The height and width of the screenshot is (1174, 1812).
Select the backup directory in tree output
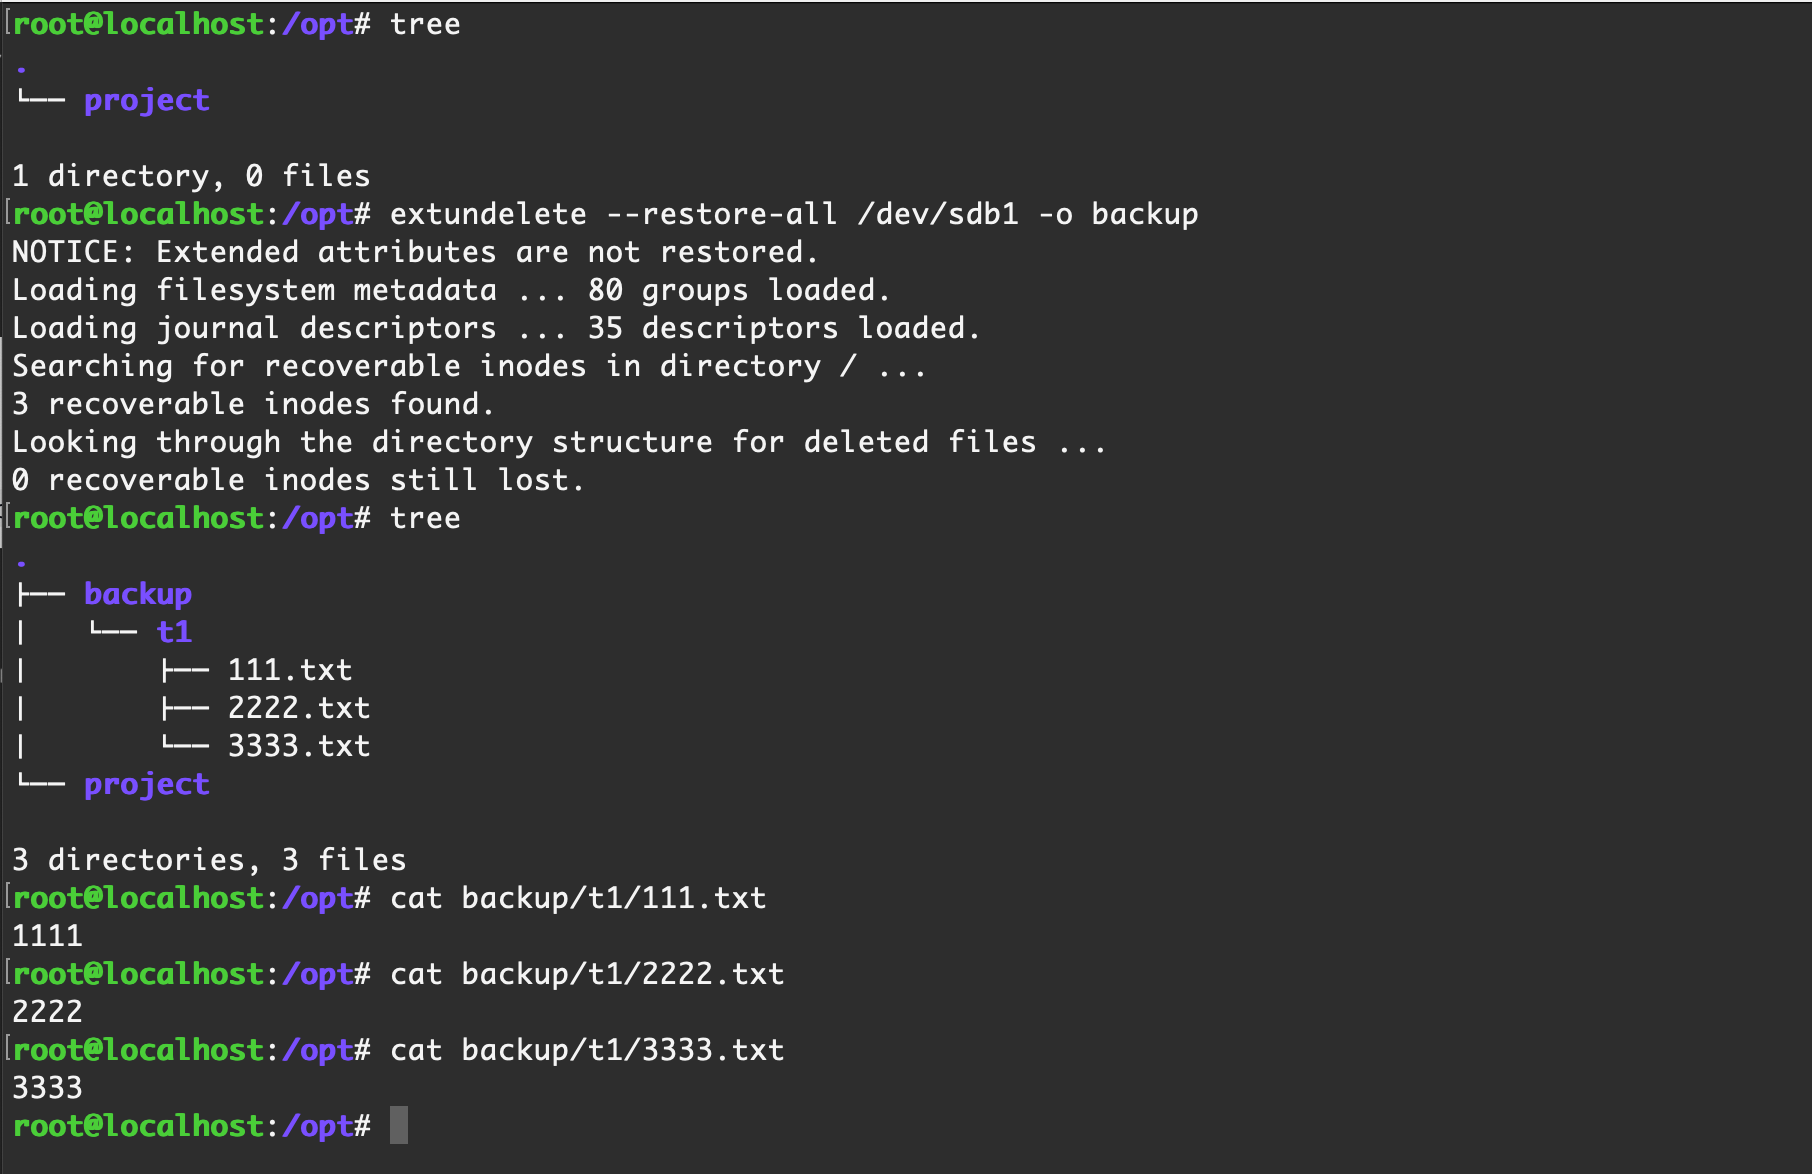click(138, 594)
